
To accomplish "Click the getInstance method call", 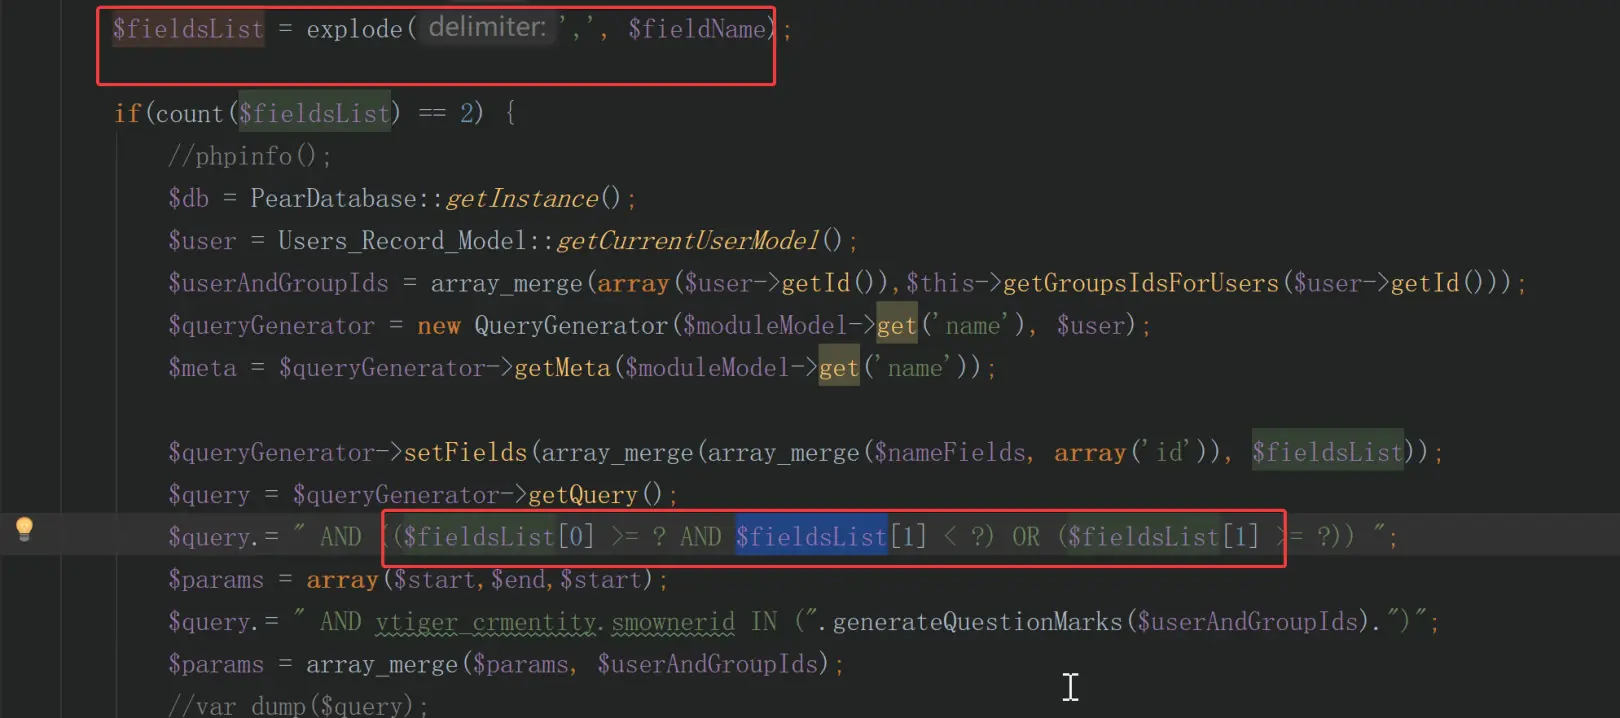I will click(x=522, y=199).
